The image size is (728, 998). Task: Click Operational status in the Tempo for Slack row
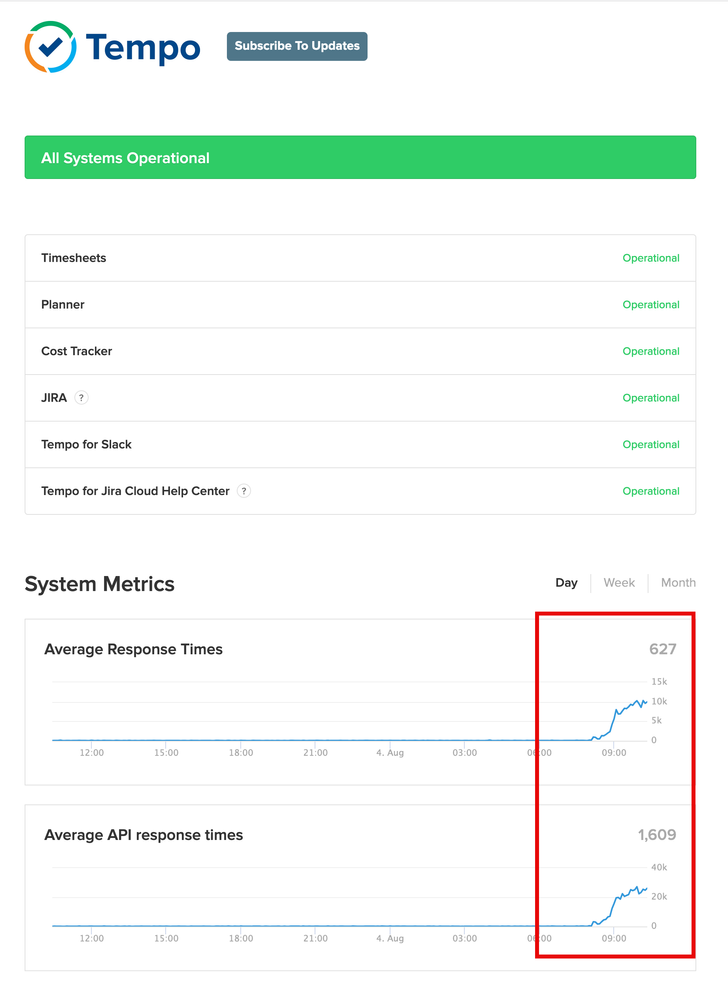[651, 444]
